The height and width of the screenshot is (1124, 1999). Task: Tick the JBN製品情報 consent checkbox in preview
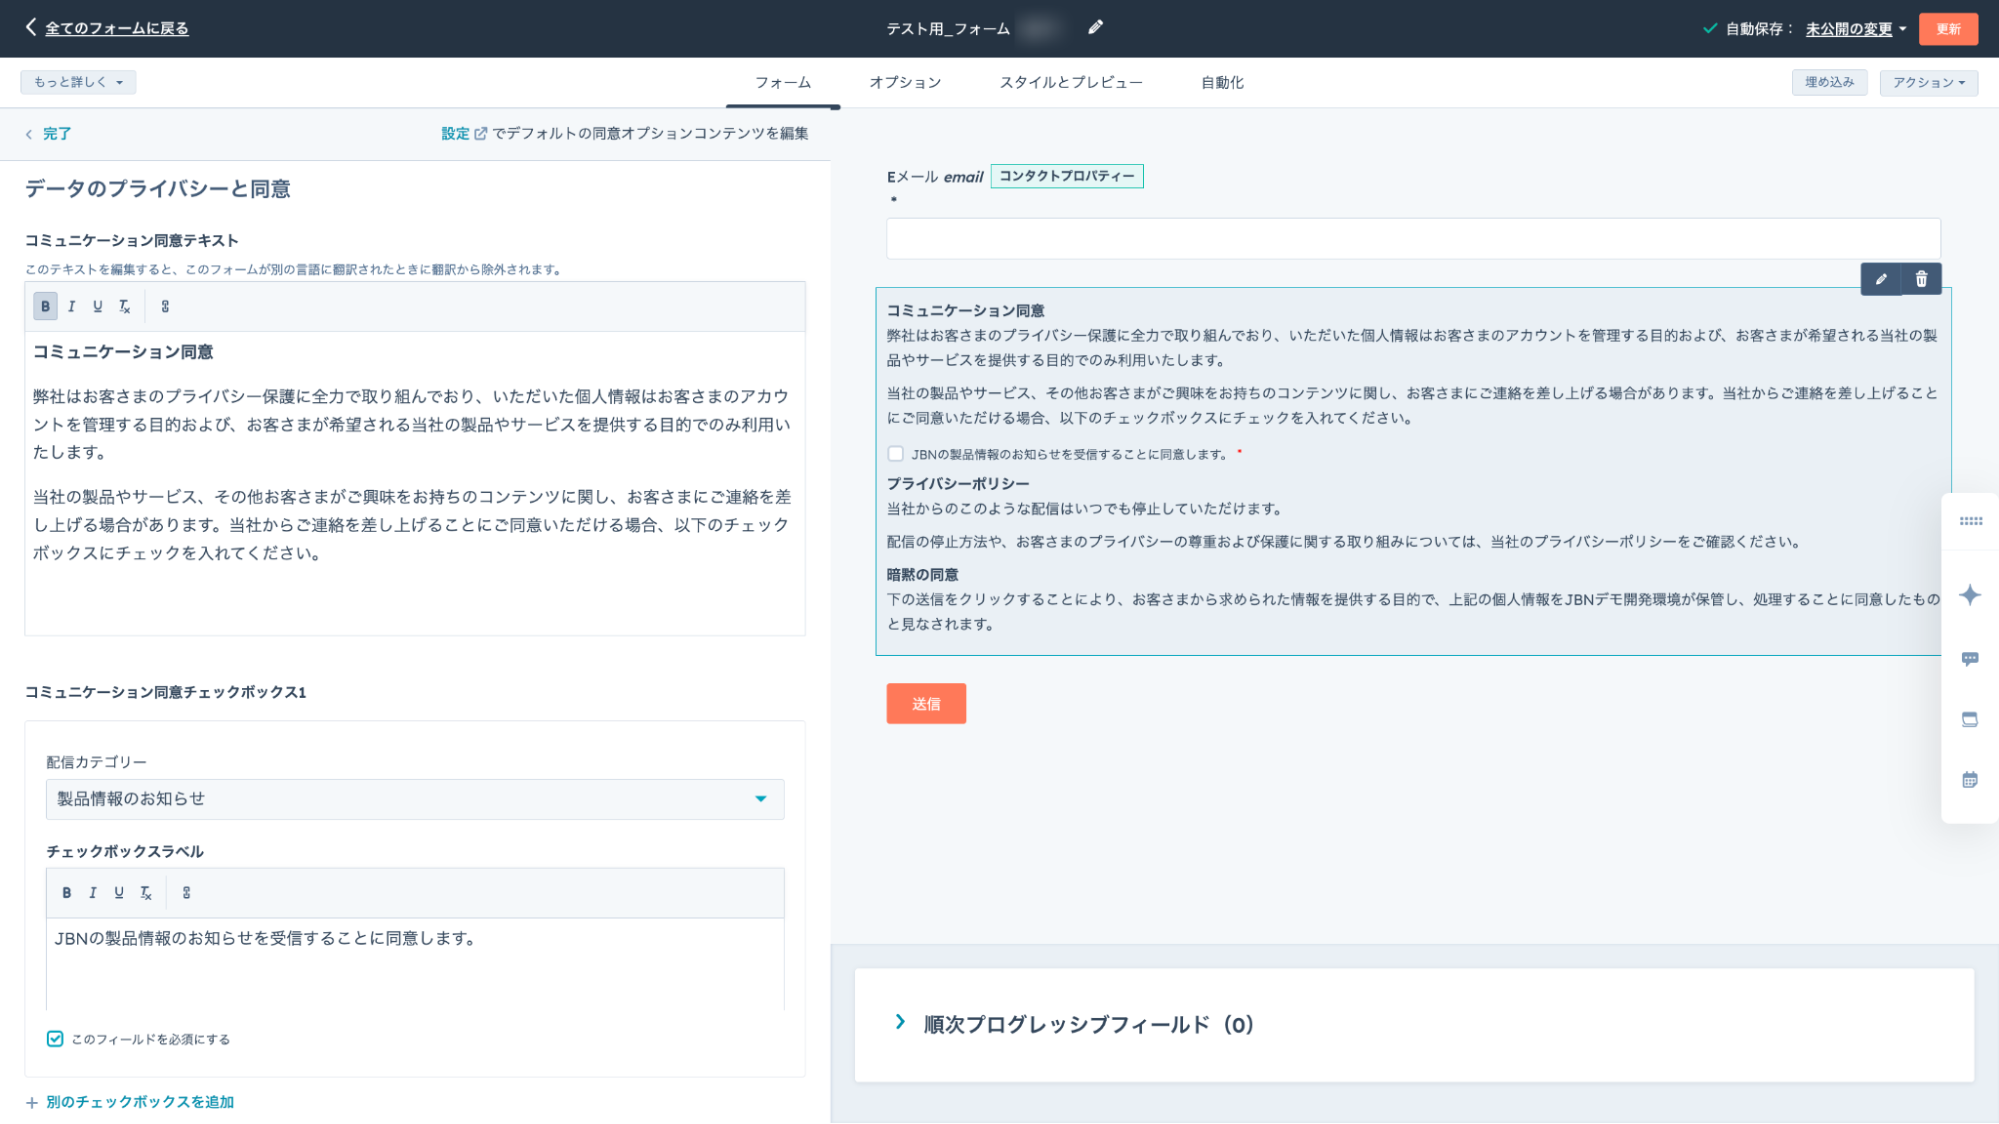pyautogui.click(x=895, y=454)
